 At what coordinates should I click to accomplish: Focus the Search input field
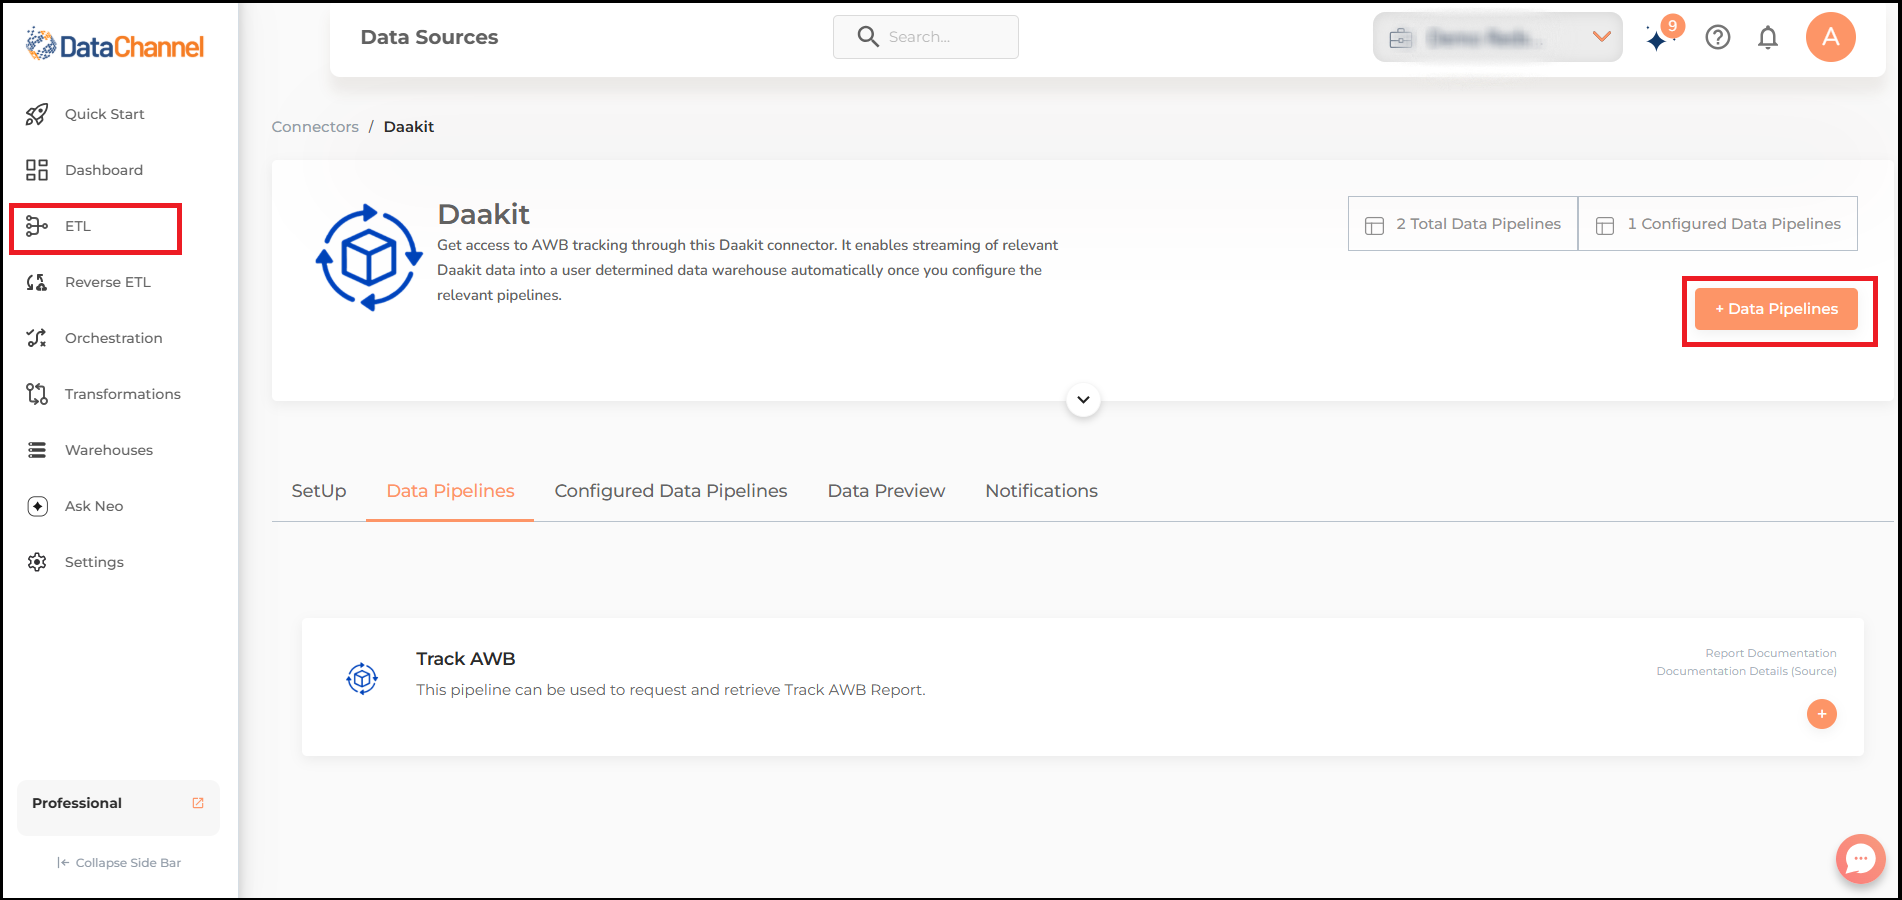coord(926,37)
